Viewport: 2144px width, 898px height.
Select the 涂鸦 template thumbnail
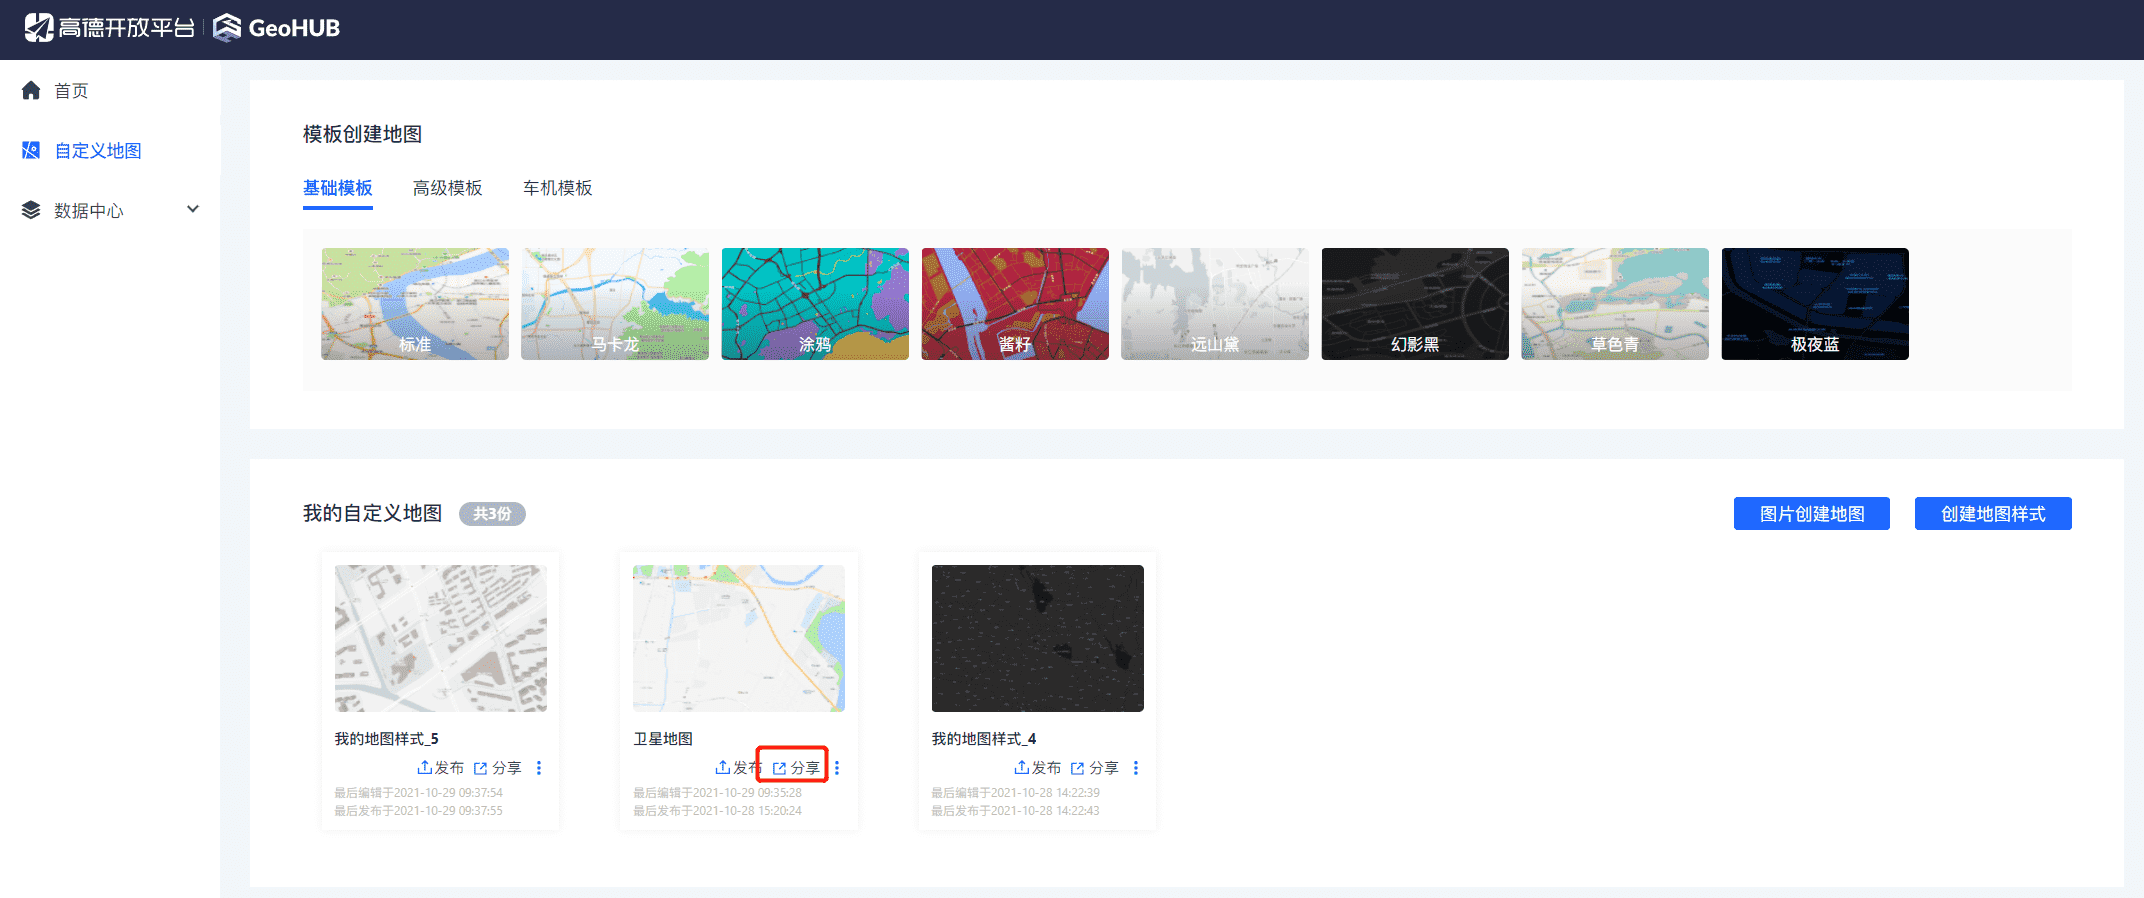click(x=815, y=304)
